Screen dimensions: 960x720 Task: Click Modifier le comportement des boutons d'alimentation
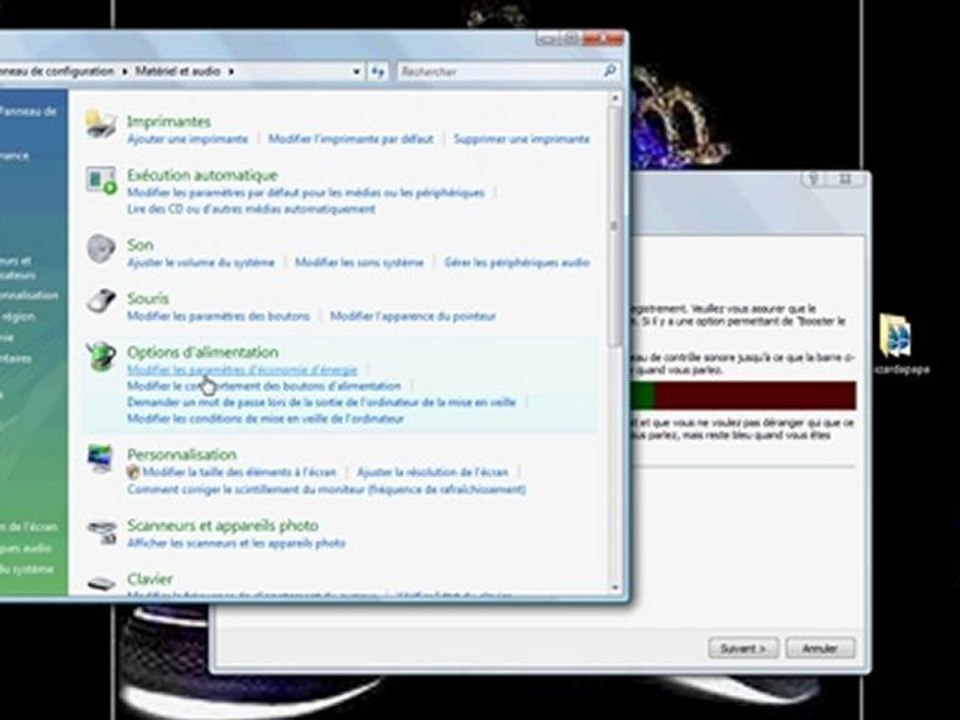264,386
